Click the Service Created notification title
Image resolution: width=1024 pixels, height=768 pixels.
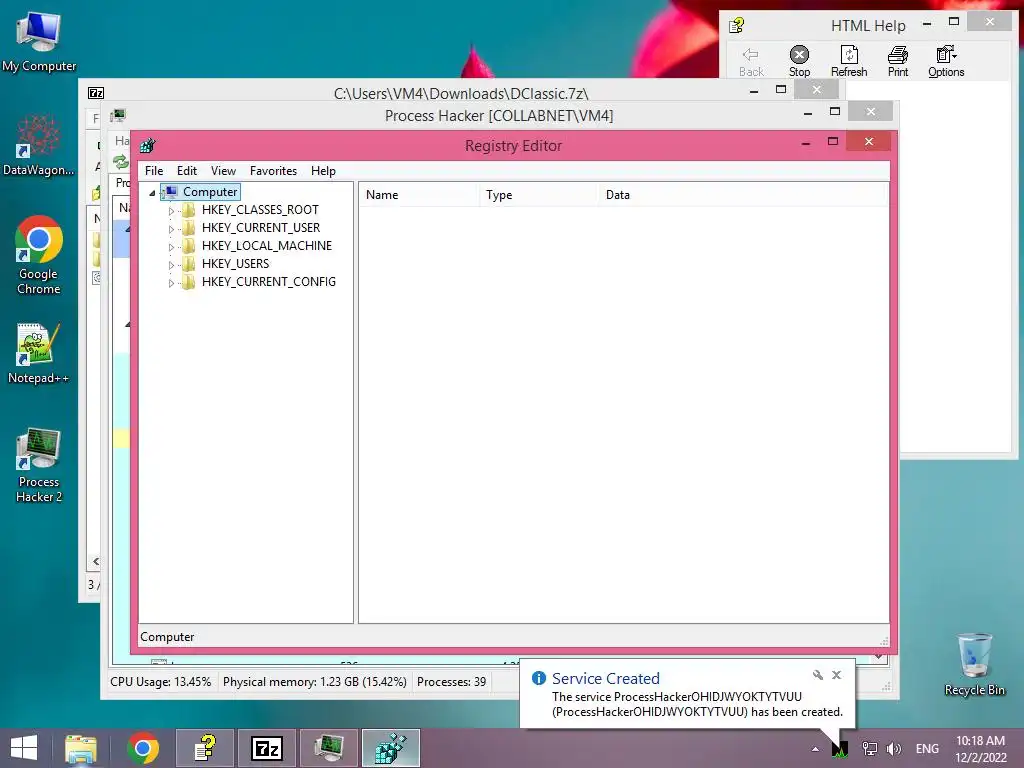[605, 679]
